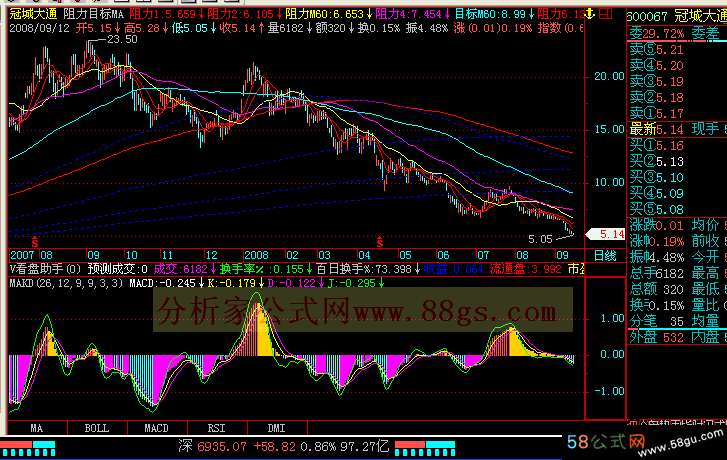Click the date 2008/09/12
The width and height of the screenshot is (727, 460).
pos(39,28)
